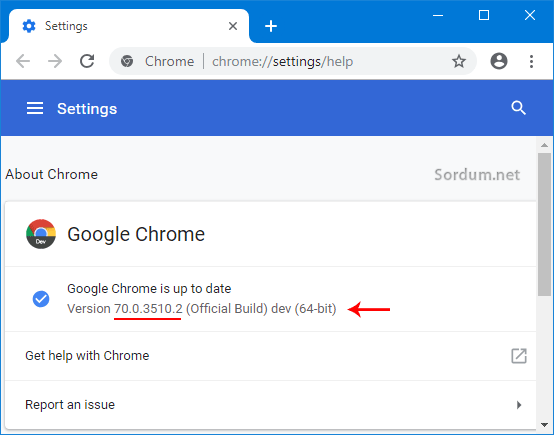Click the About Chrome heading

pyautogui.click(x=52, y=174)
